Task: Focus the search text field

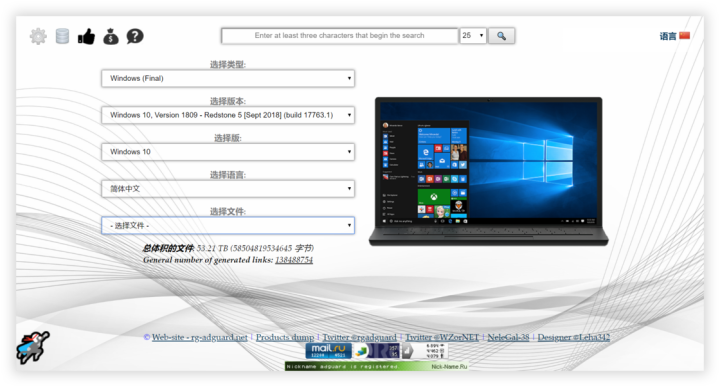Action: point(340,36)
